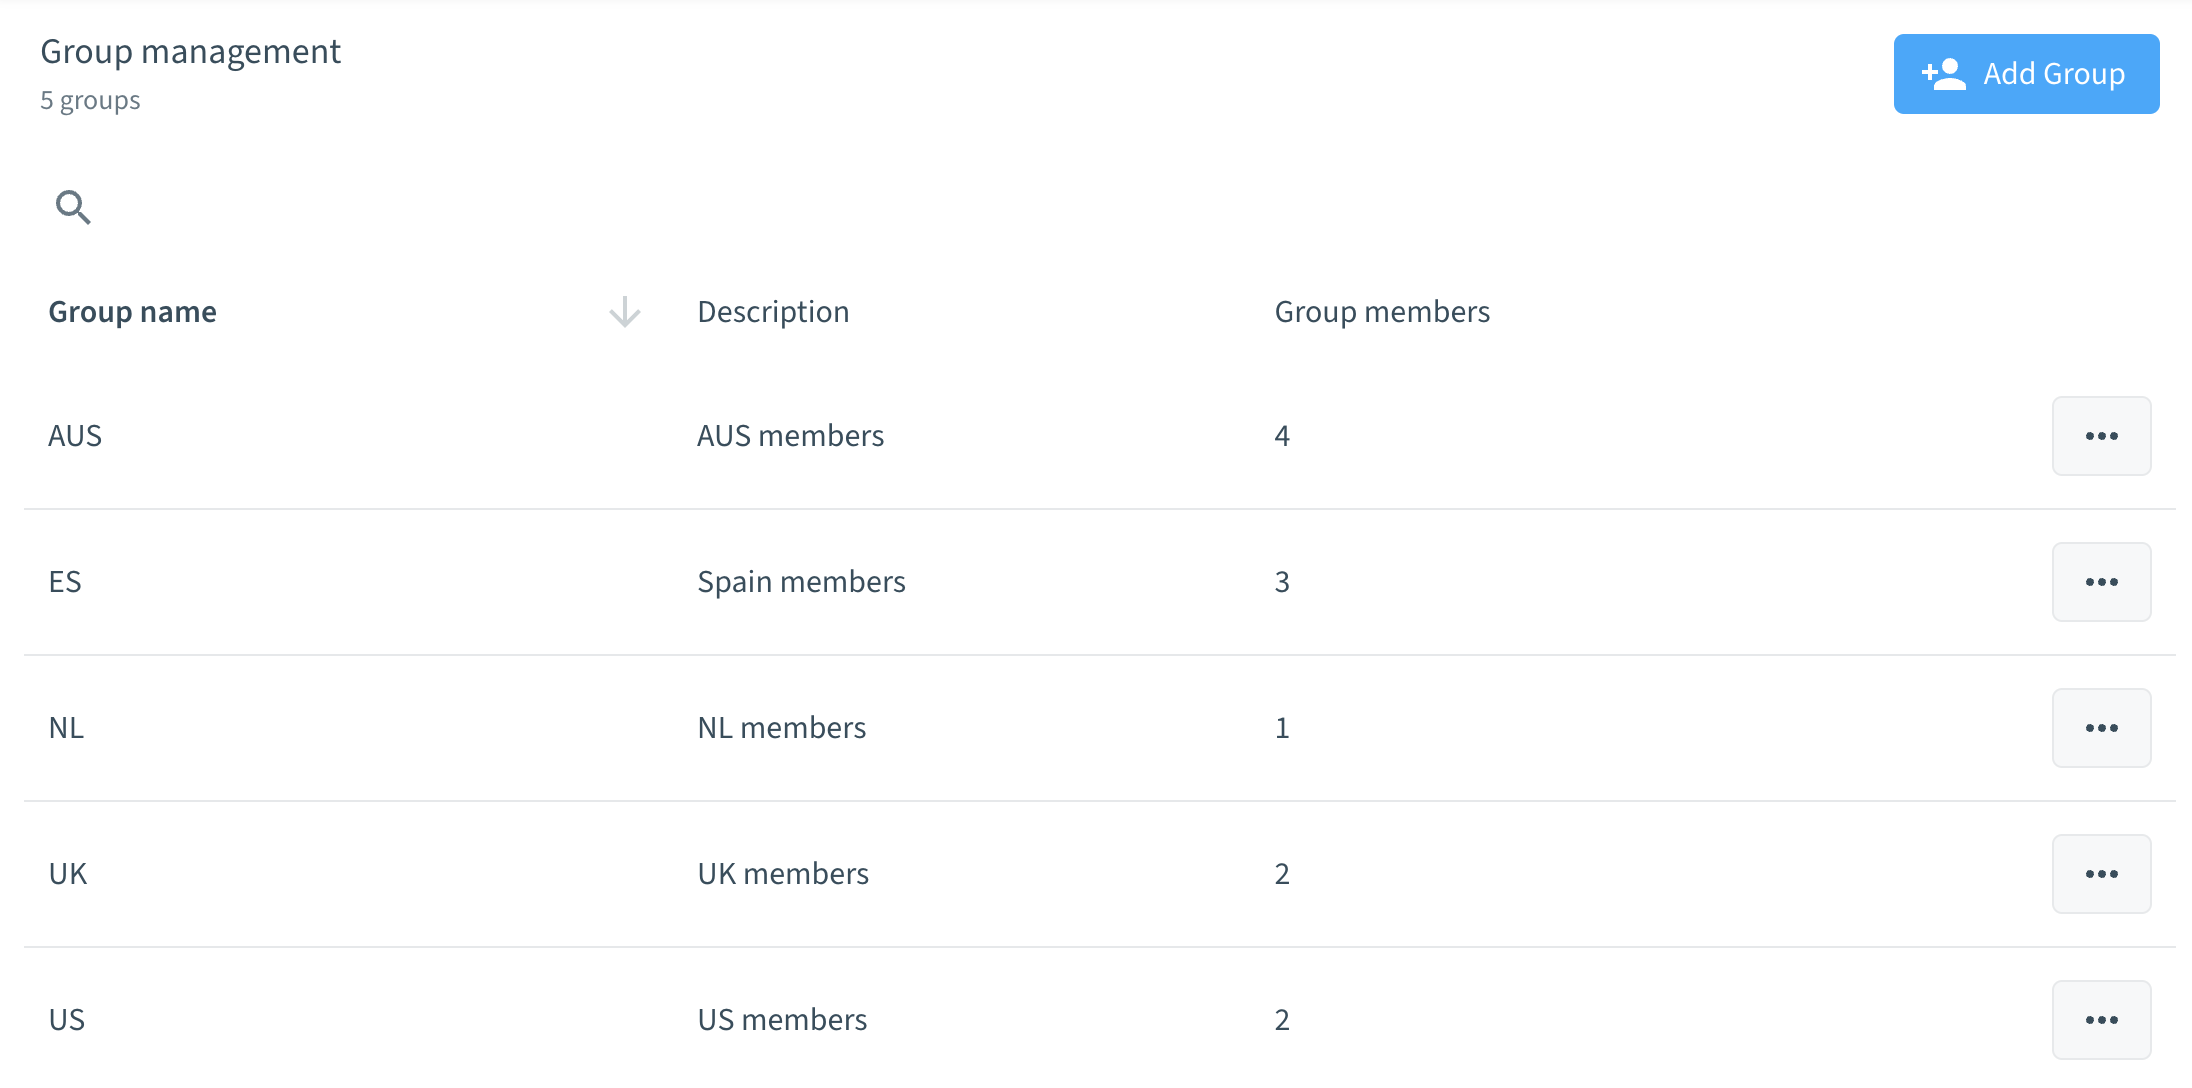2192x1088 pixels.
Task: Click the 5 groups count label
Action: click(x=89, y=99)
